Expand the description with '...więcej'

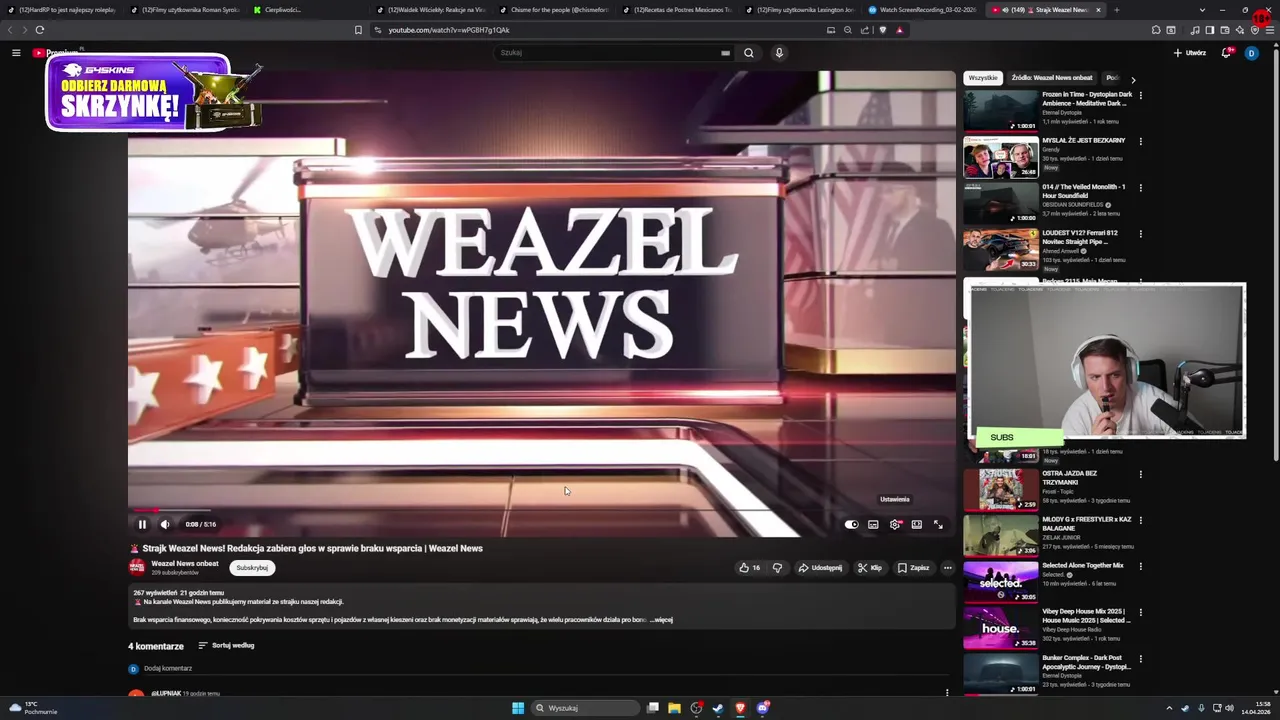[x=662, y=620]
